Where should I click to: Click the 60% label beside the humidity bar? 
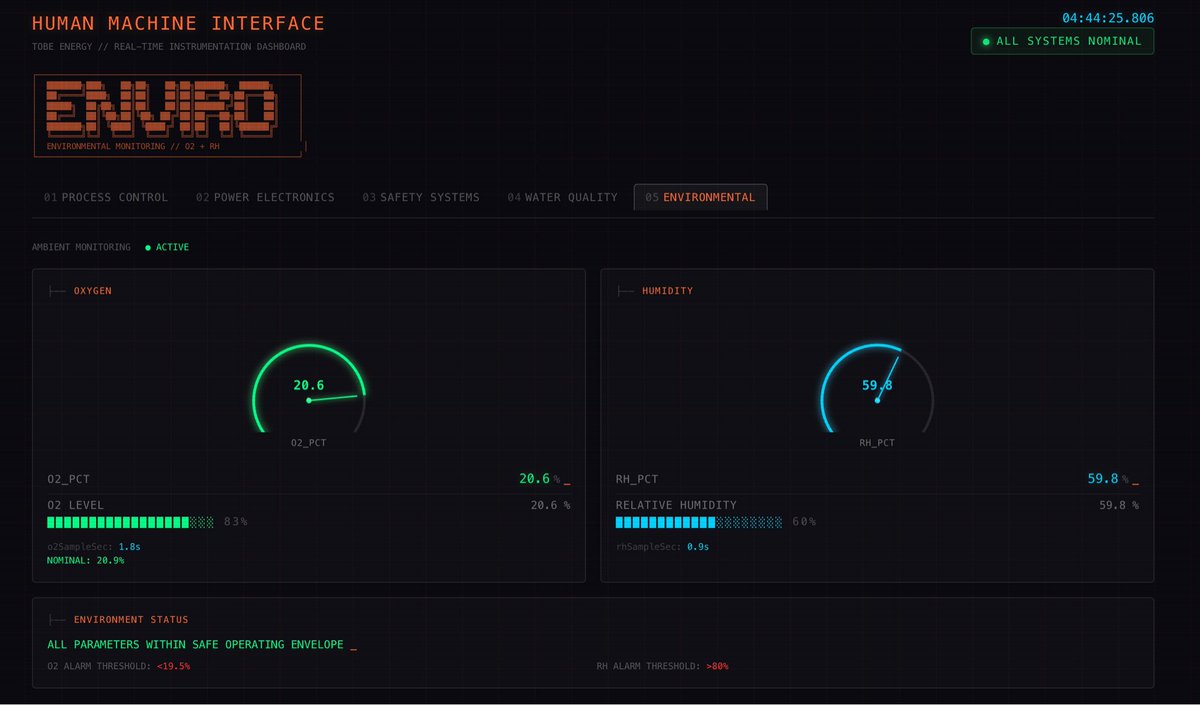804,522
